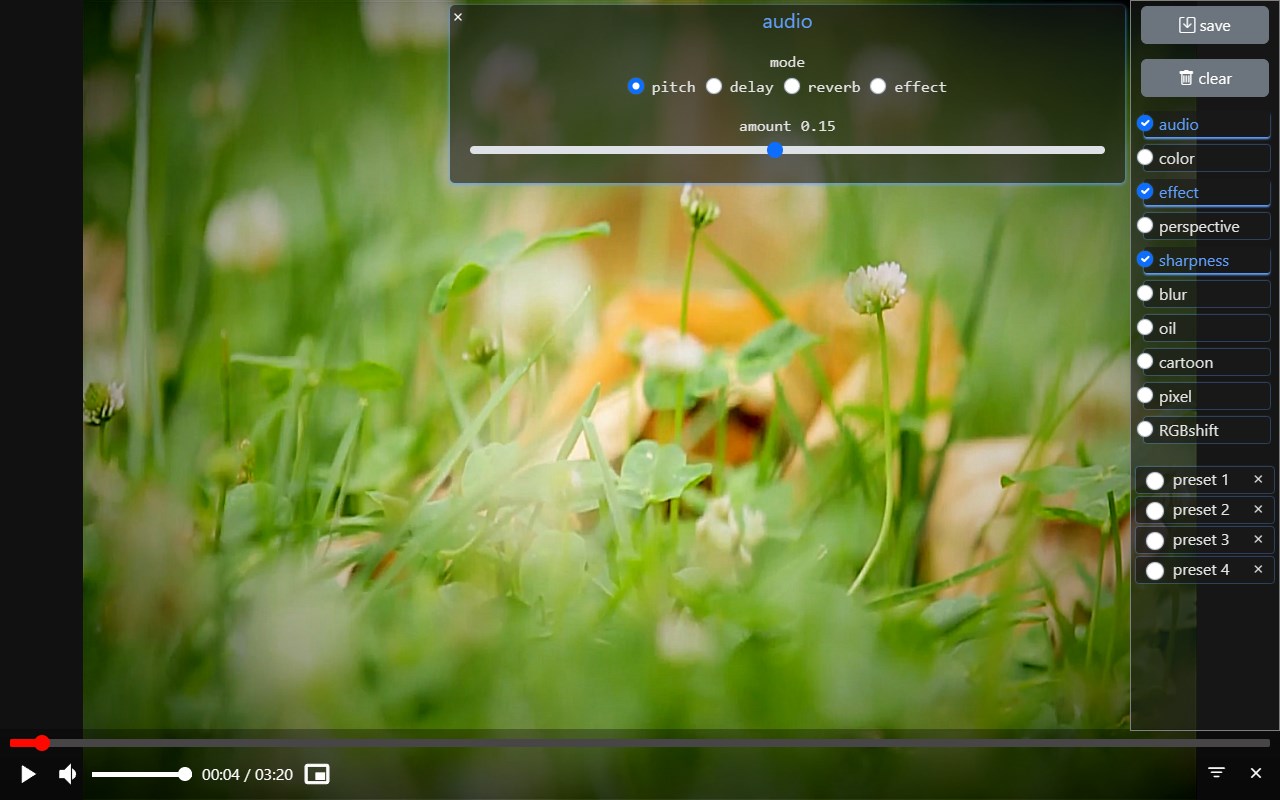Mute audio via the speaker icon
This screenshot has height=800, width=1280.
66,773
